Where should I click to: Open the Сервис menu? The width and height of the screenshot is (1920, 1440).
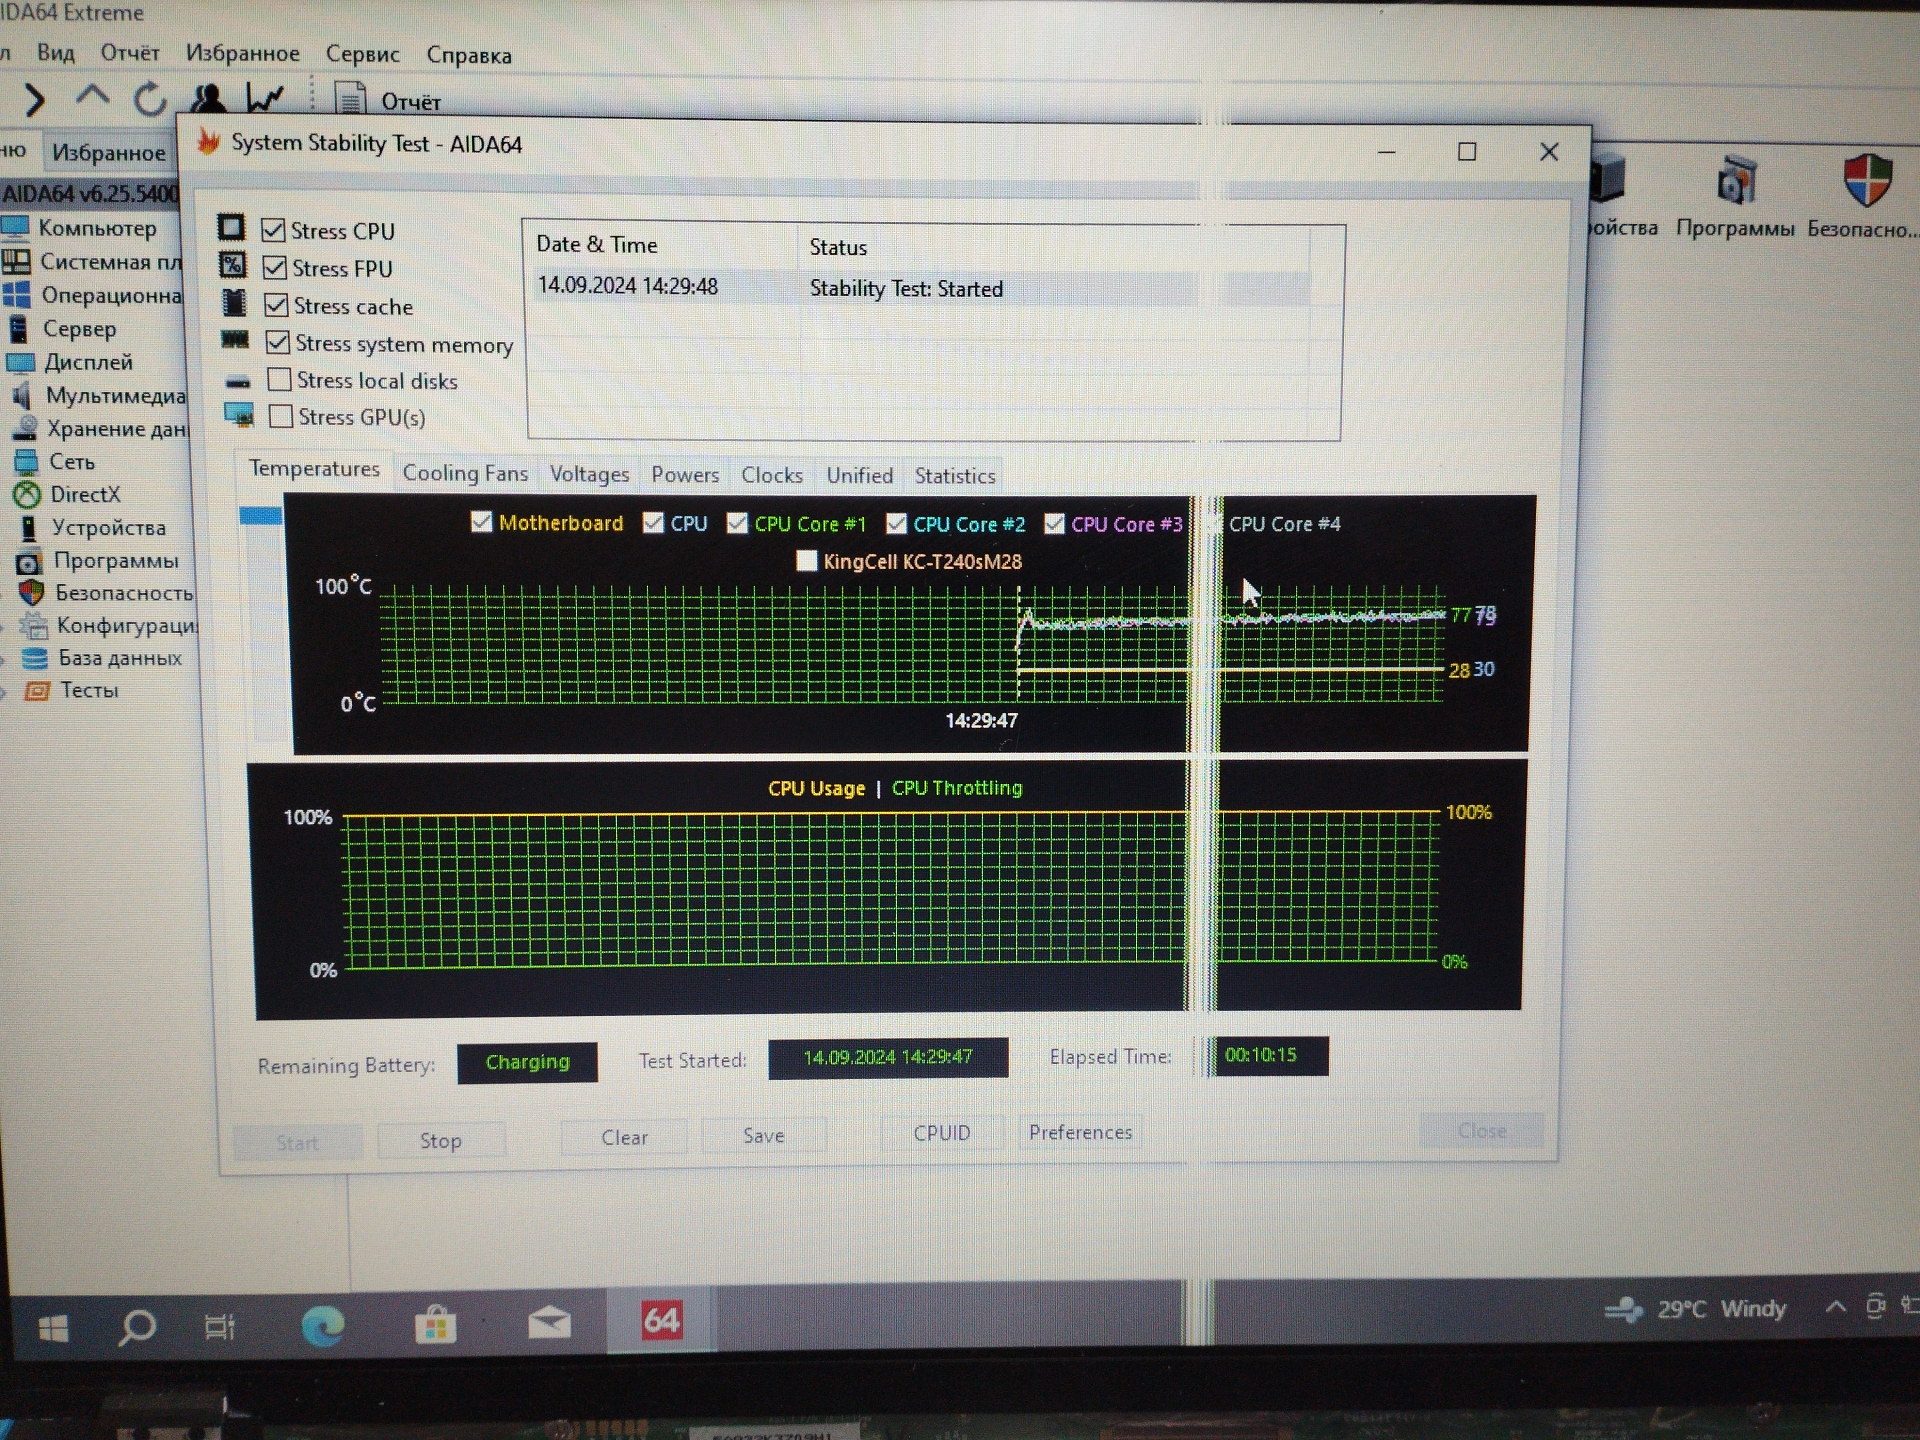362,54
